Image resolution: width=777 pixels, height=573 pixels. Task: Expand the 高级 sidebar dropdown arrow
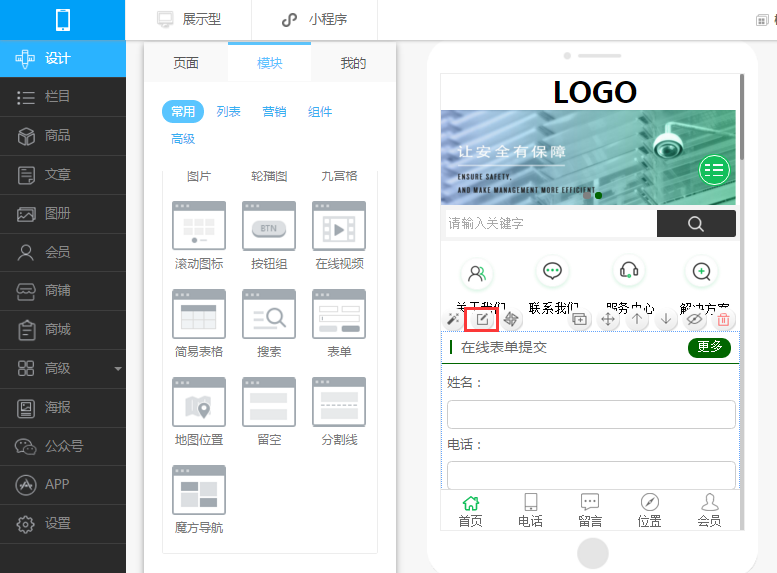pos(118,369)
